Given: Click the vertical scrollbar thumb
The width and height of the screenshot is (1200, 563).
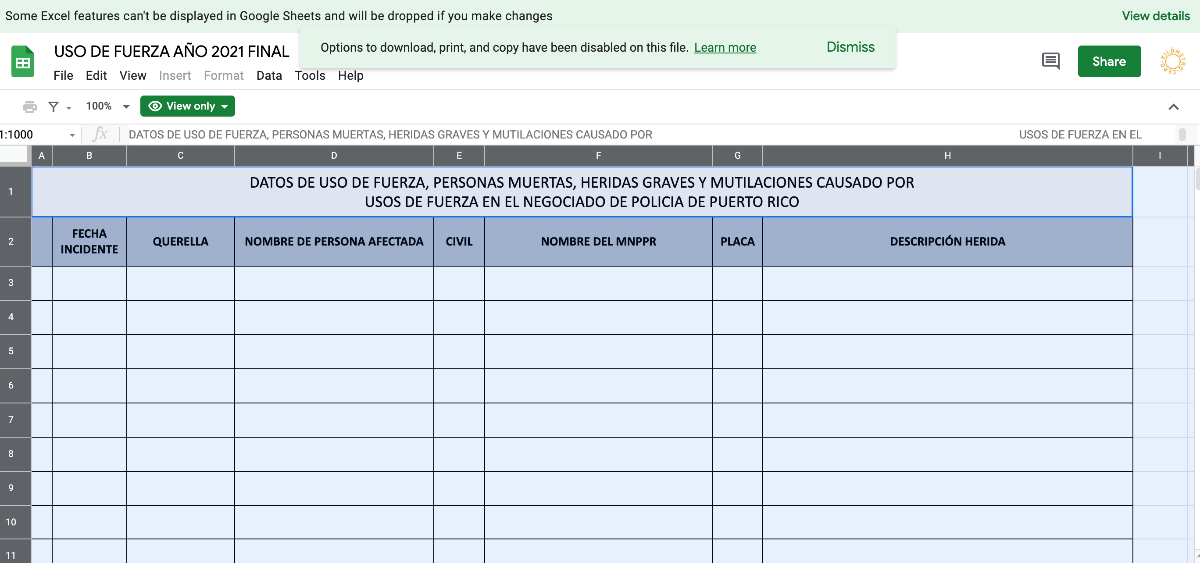Looking at the screenshot, I should point(1196,178).
